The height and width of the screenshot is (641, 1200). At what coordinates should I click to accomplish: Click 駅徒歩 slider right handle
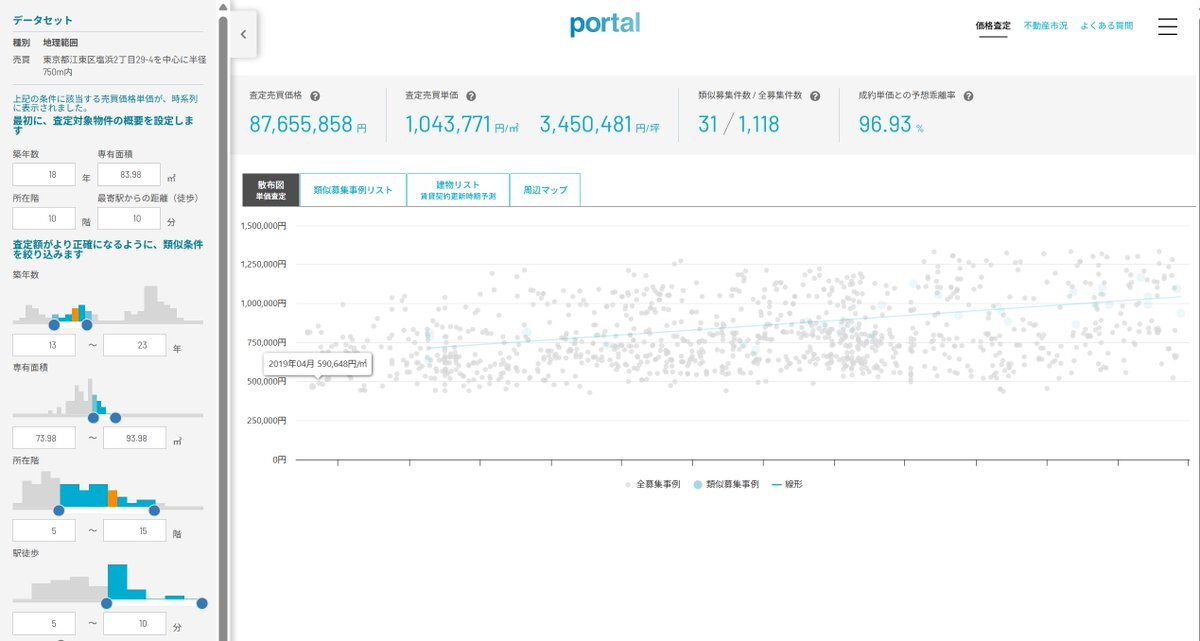pos(202,603)
